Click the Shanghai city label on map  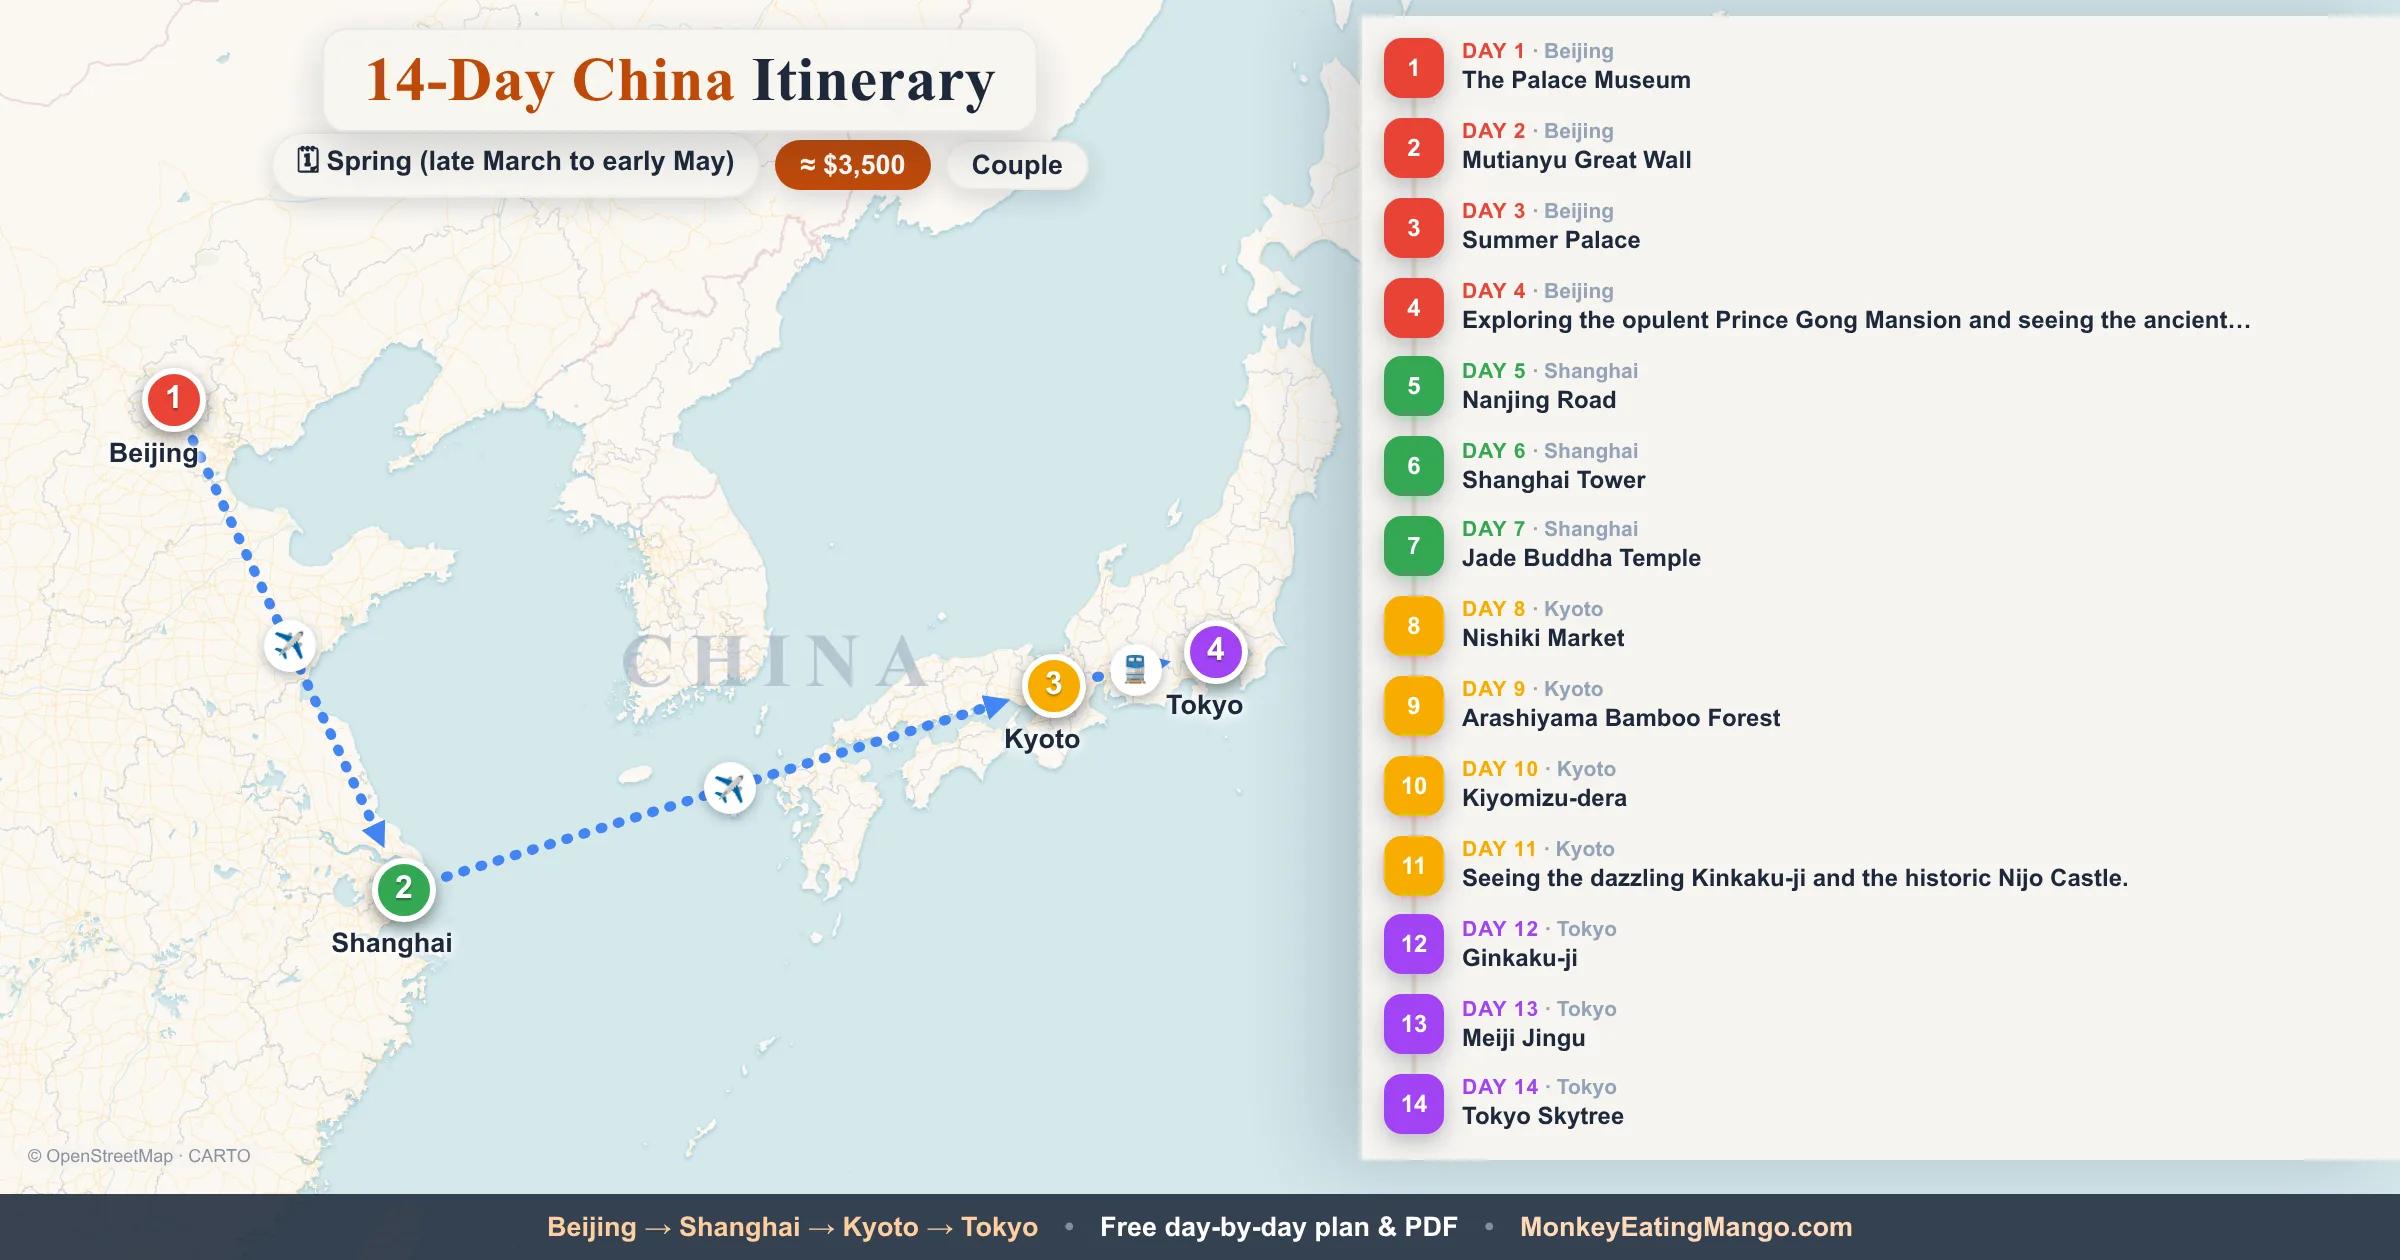pyautogui.click(x=392, y=943)
